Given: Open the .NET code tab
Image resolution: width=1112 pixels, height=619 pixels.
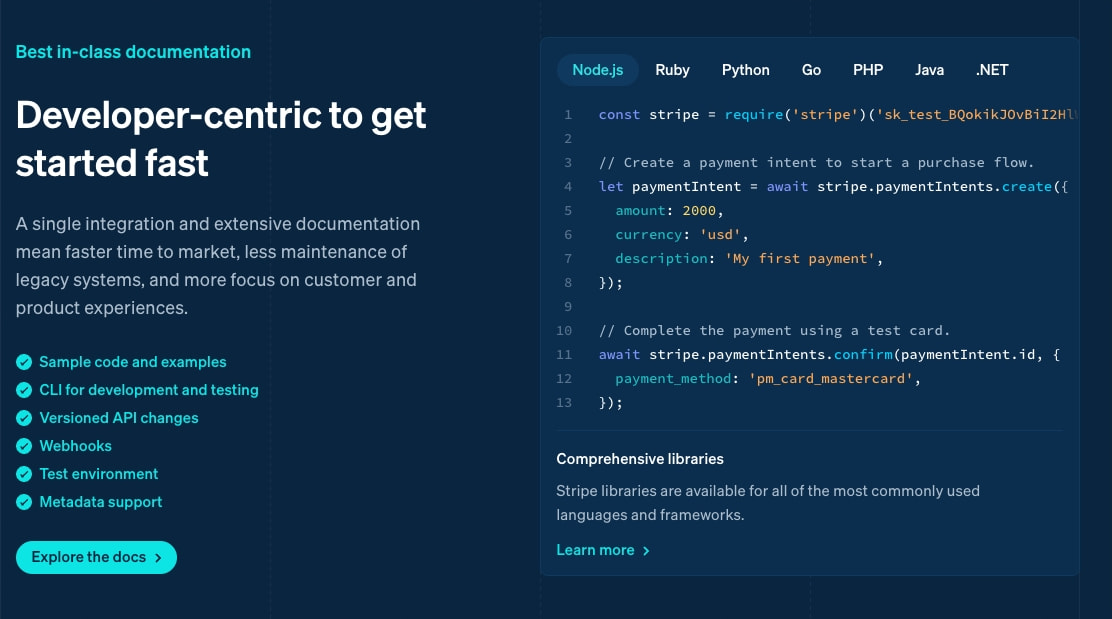Looking at the screenshot, I should pos(991,70).
